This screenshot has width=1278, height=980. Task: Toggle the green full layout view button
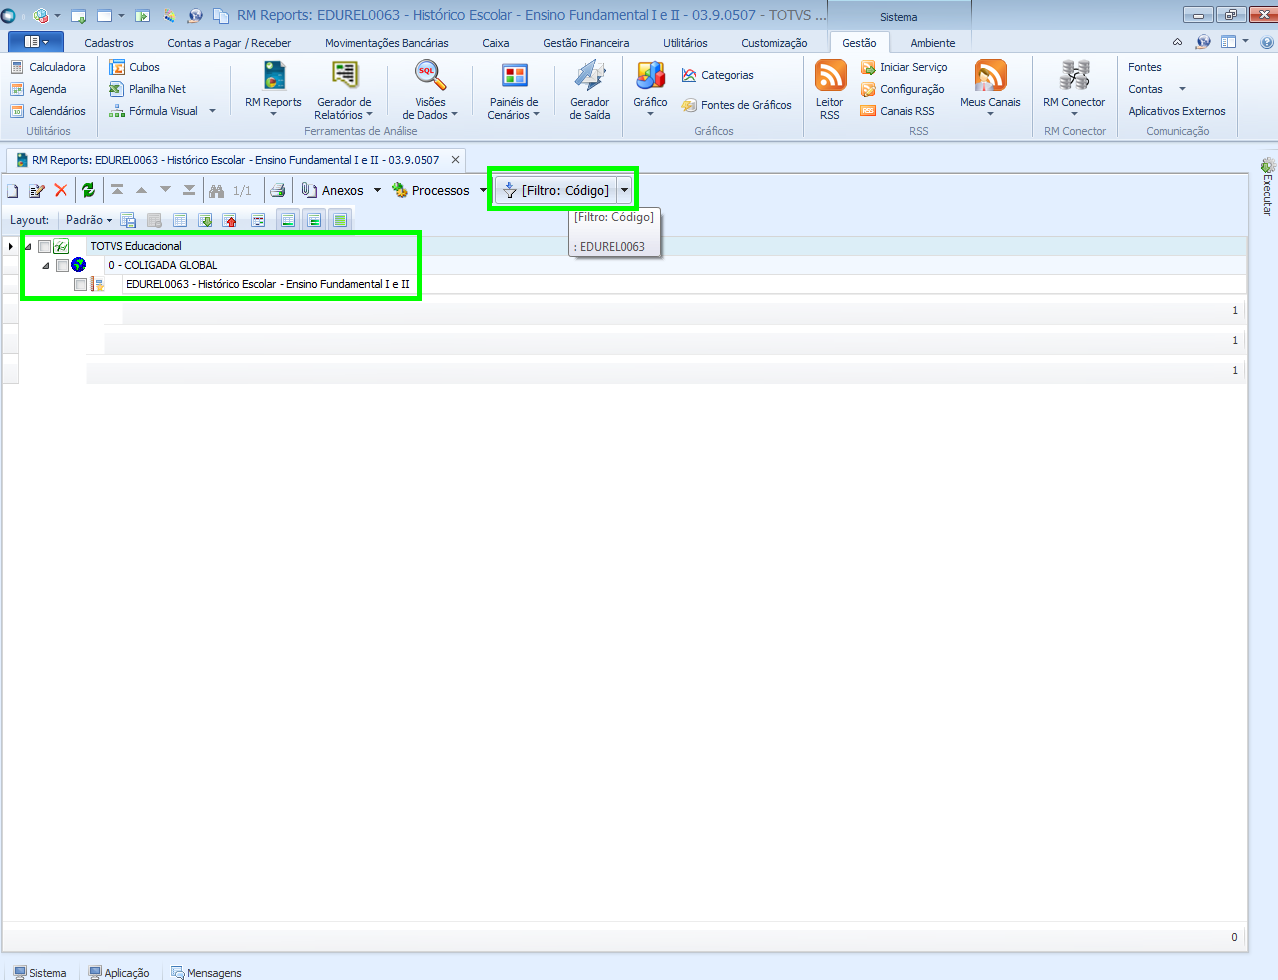pos(340,220)
